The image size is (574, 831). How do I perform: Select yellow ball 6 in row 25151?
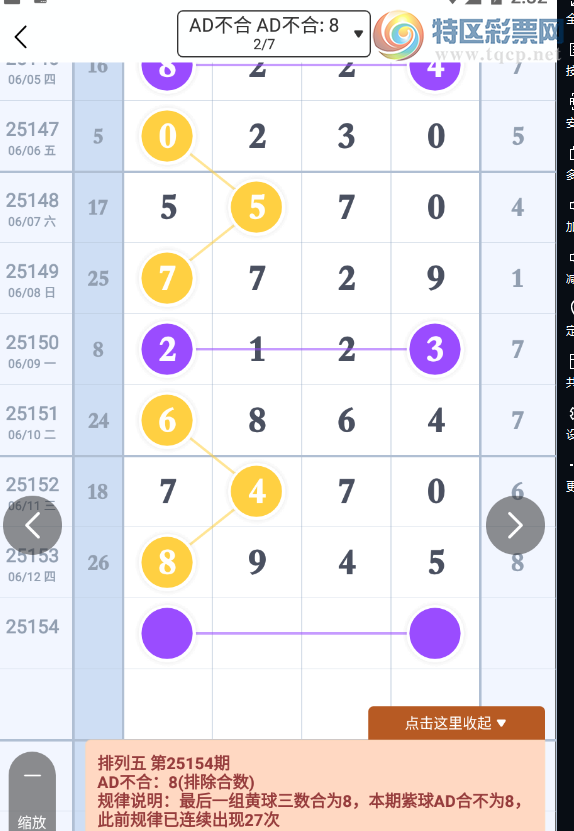coord(167,420)
